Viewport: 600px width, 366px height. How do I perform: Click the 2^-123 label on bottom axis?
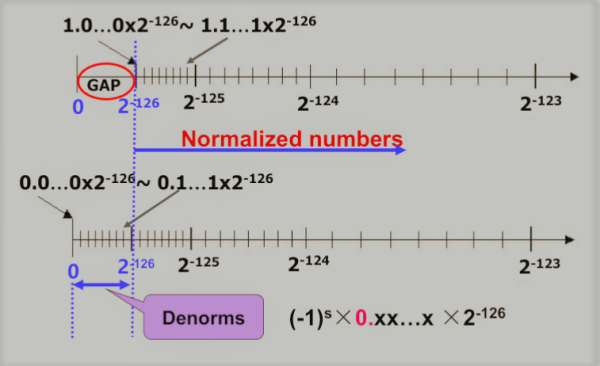coord(540,266)
